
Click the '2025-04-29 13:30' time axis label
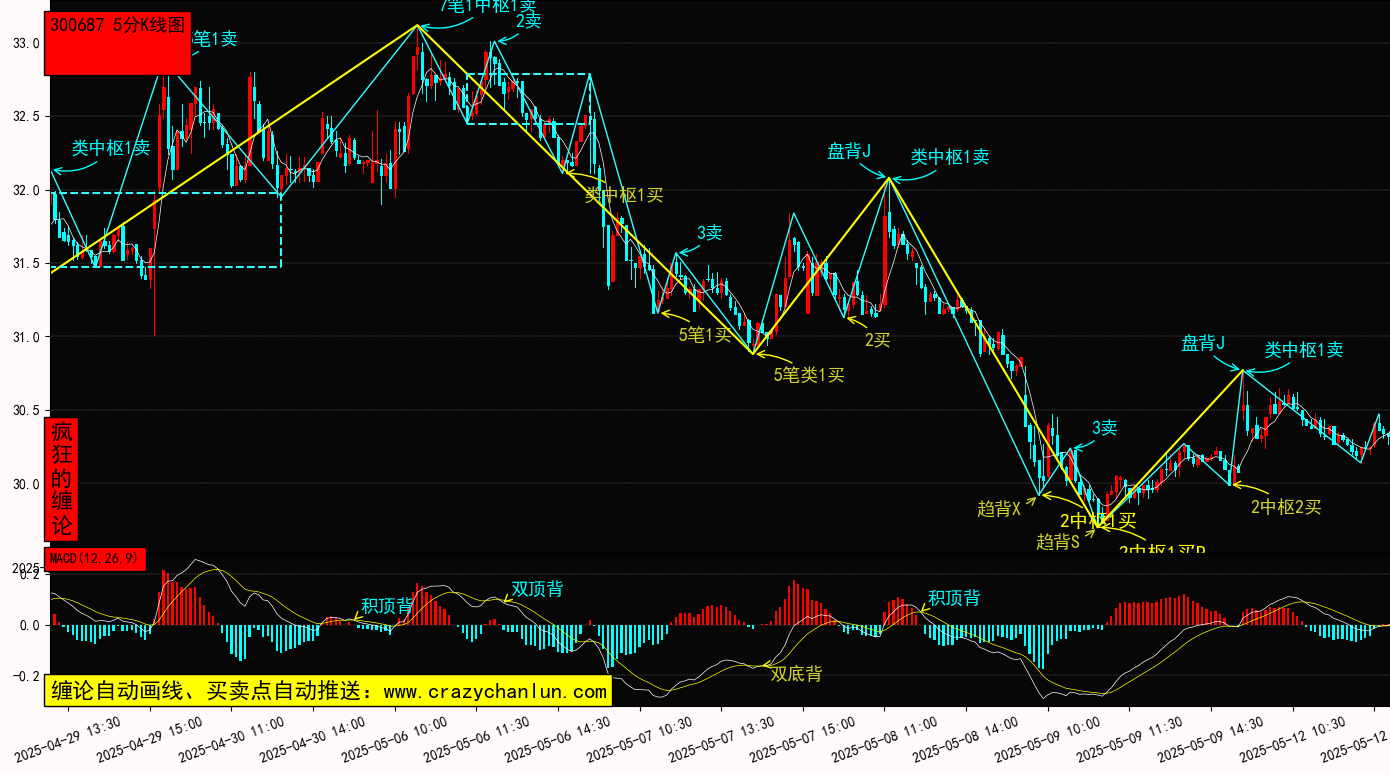(x=68, y=738)
